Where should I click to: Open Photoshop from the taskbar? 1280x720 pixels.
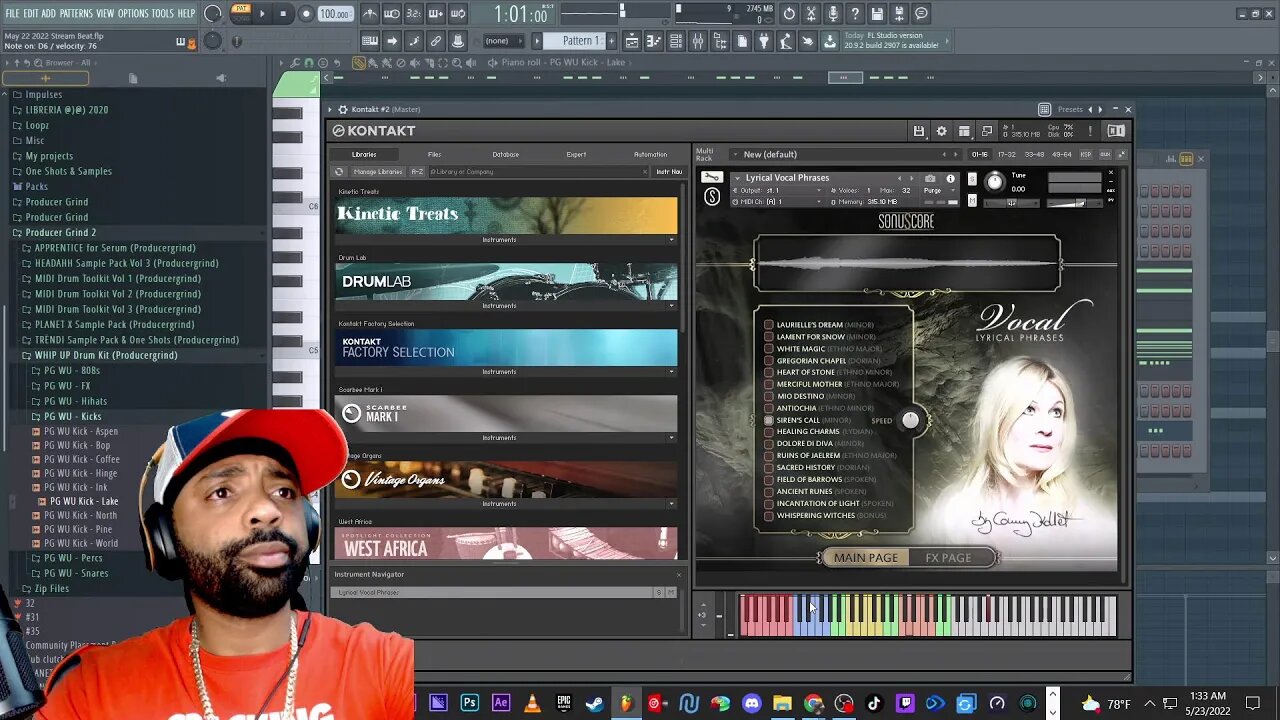point(469,703)
